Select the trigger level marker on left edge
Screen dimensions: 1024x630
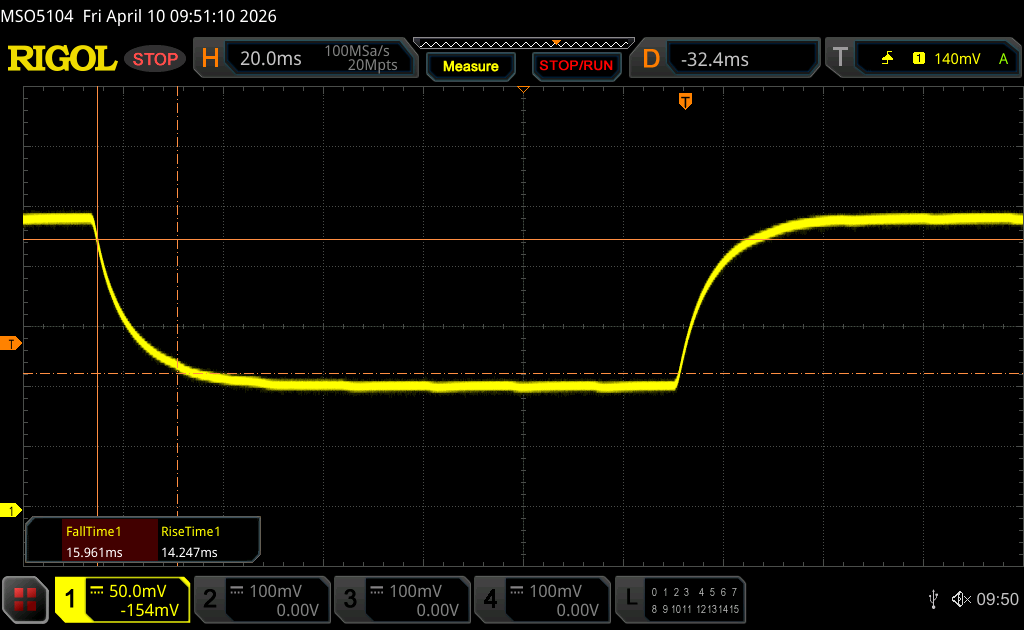(x=12, y=344)
